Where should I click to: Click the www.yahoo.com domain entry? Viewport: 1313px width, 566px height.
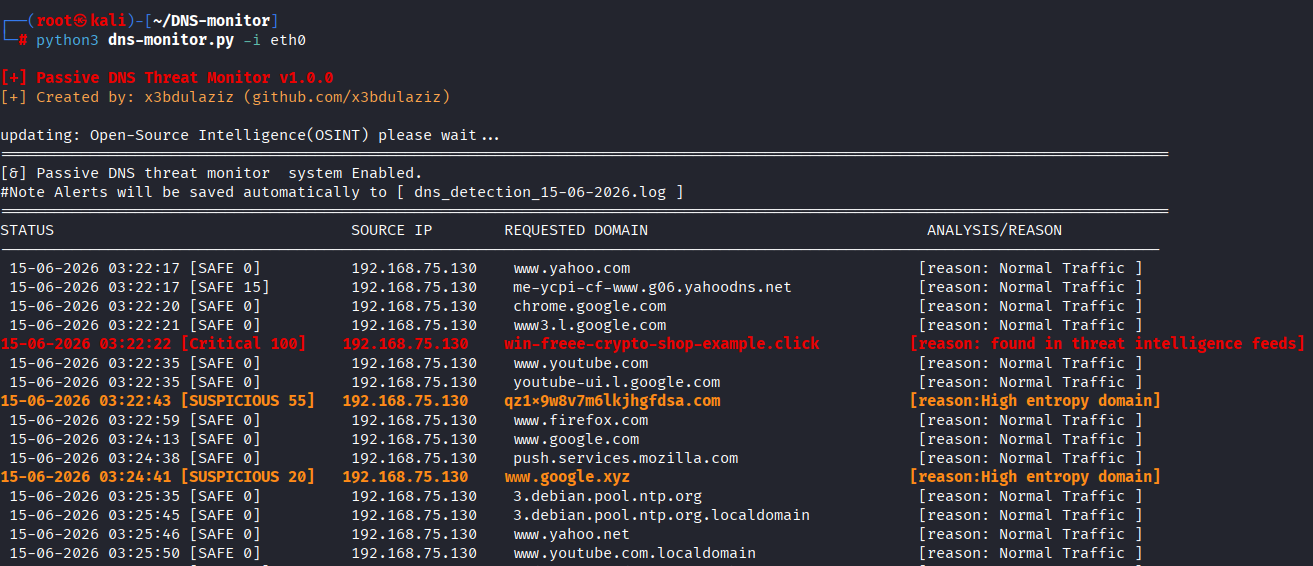(x=572, y=268)
